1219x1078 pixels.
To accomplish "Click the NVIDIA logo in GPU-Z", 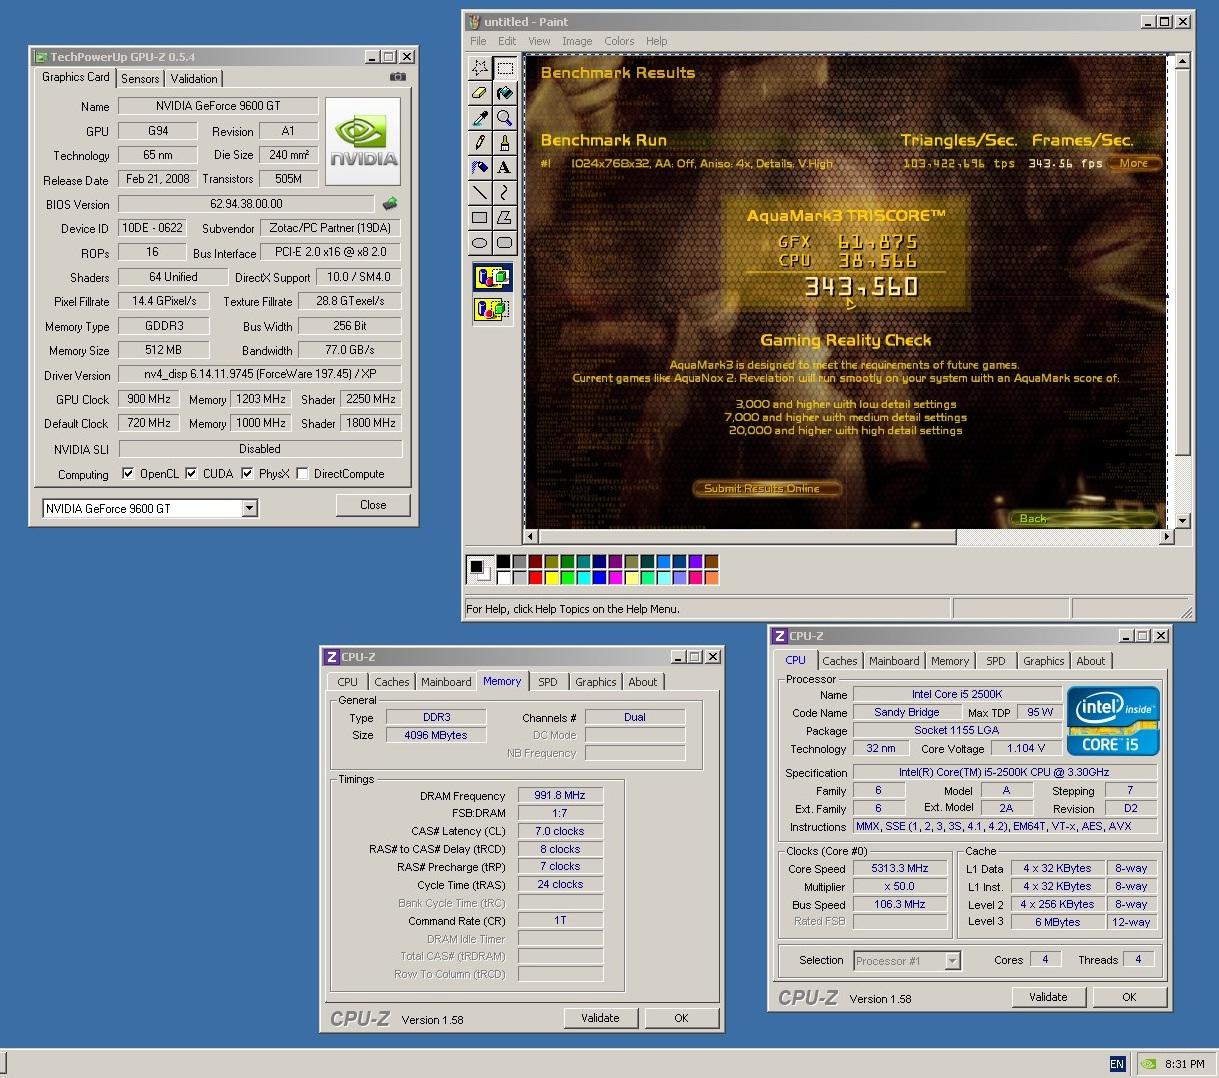I will coord(364,142).
